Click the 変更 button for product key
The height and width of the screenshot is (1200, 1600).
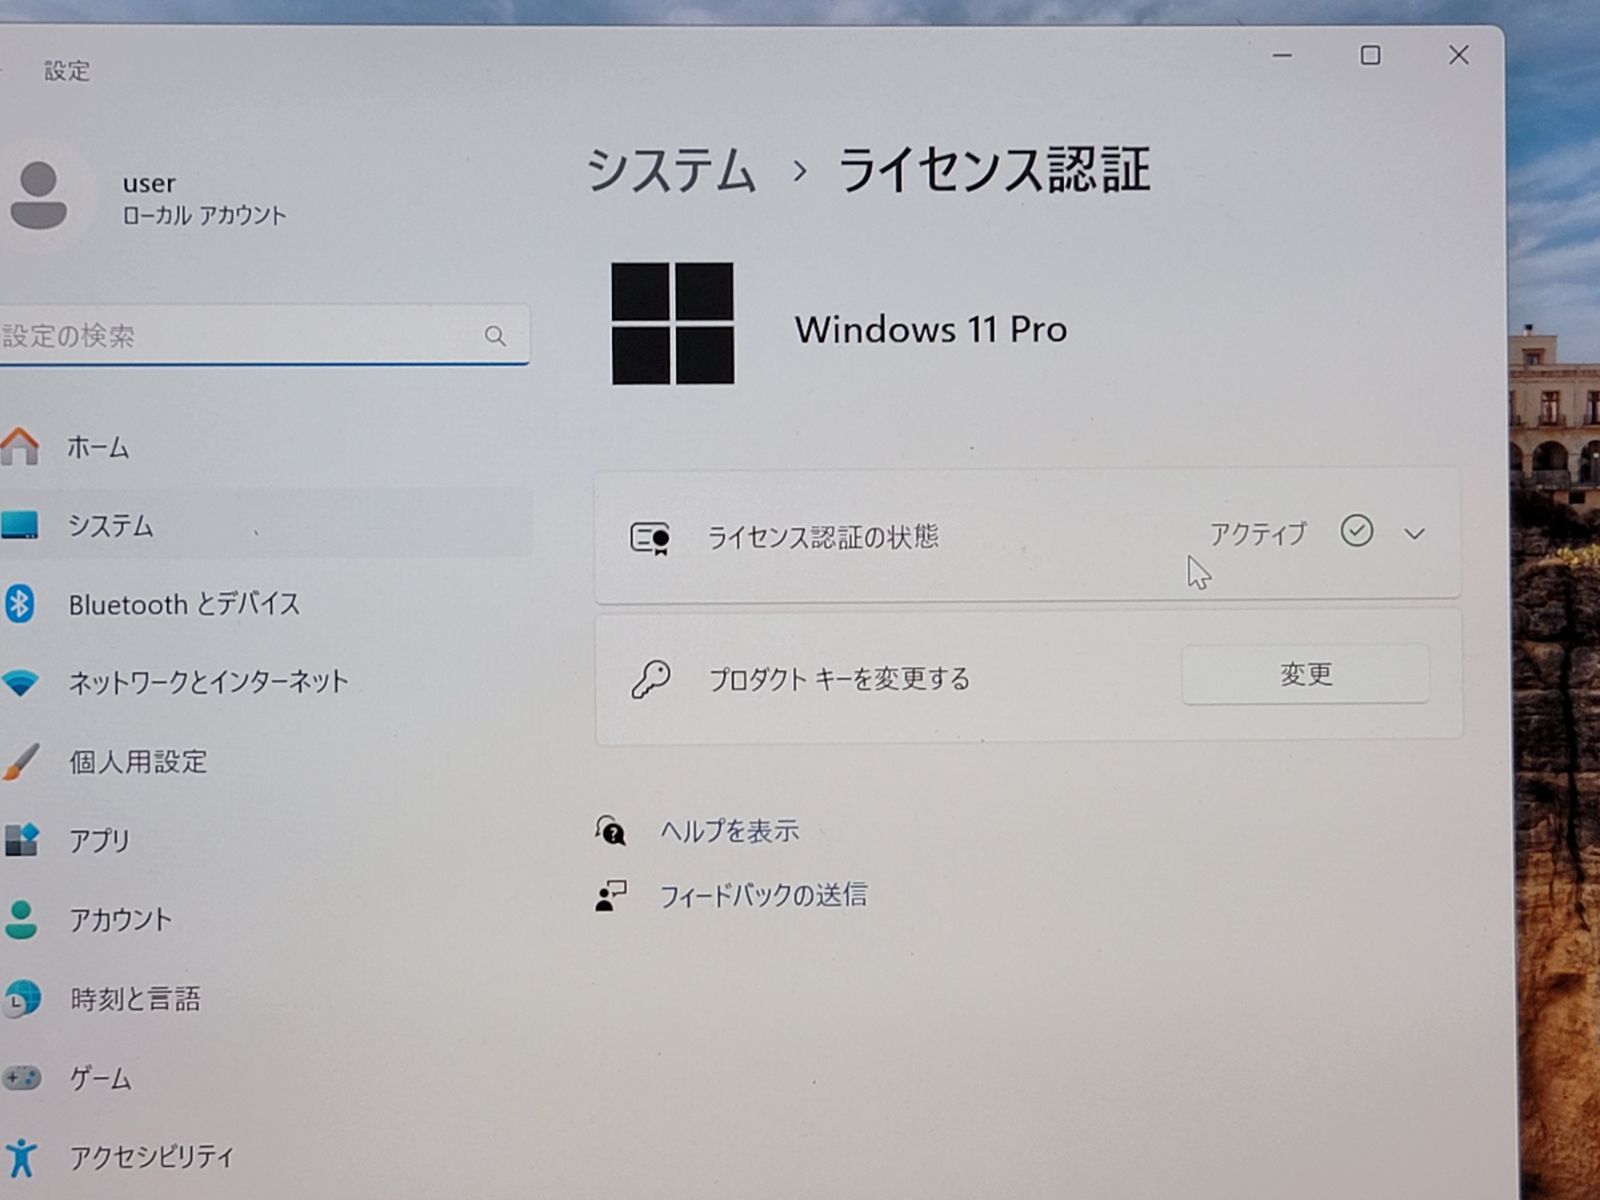(1305, 674)
